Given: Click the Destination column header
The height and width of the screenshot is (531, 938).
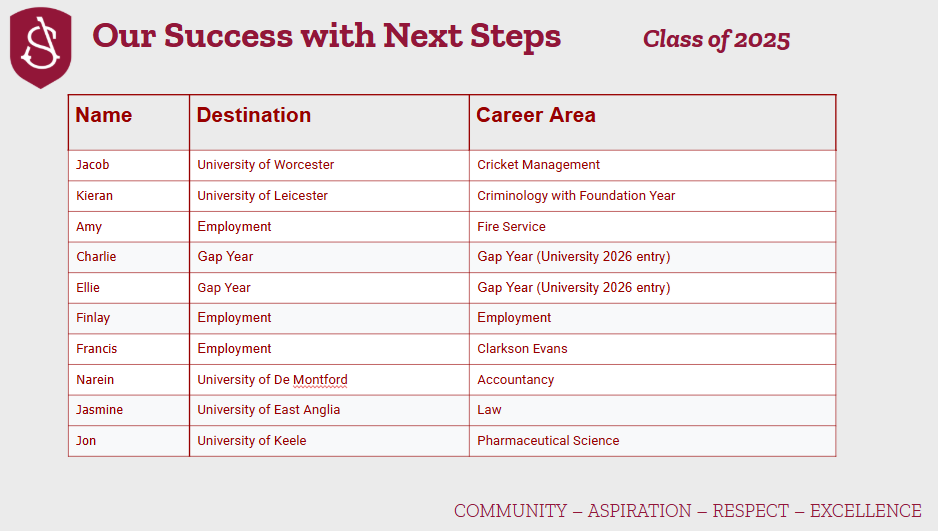Looking at the screenshot, I should pyautogui.click(x=254, y=116).
